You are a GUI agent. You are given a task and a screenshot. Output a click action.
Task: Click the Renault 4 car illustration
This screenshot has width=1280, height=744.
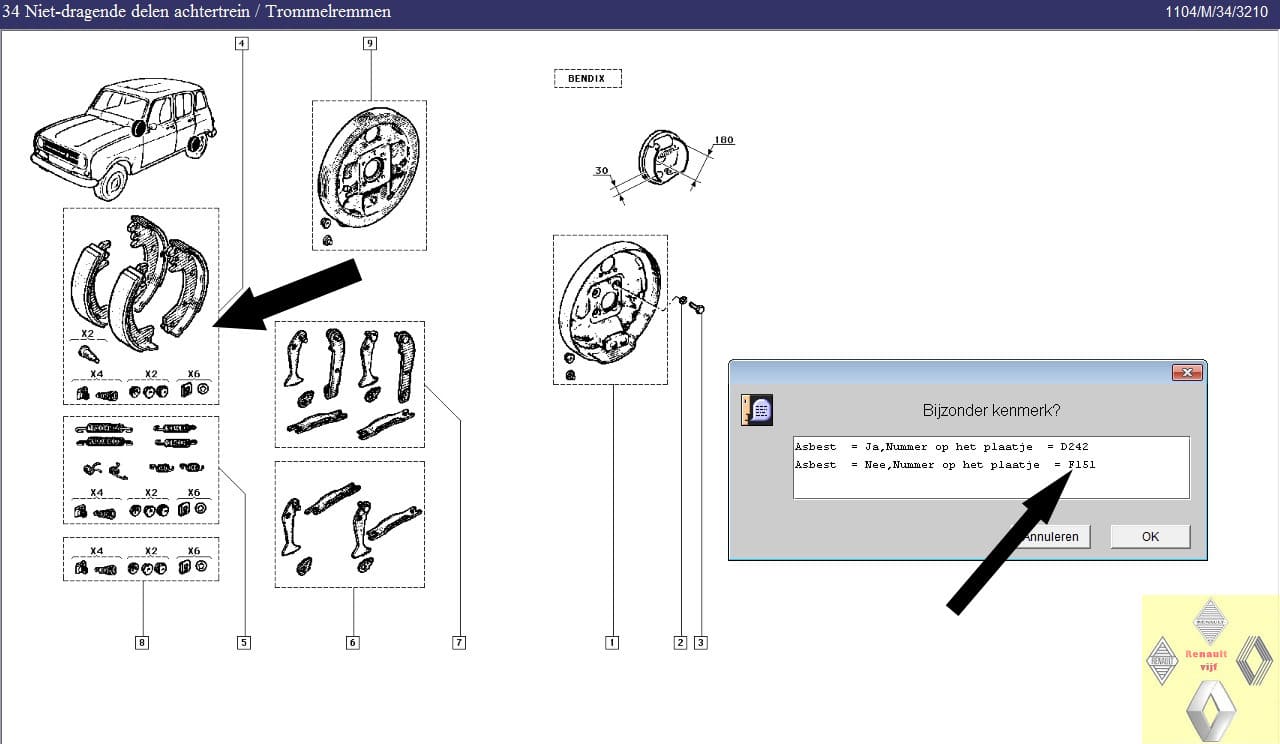[125, 135]
